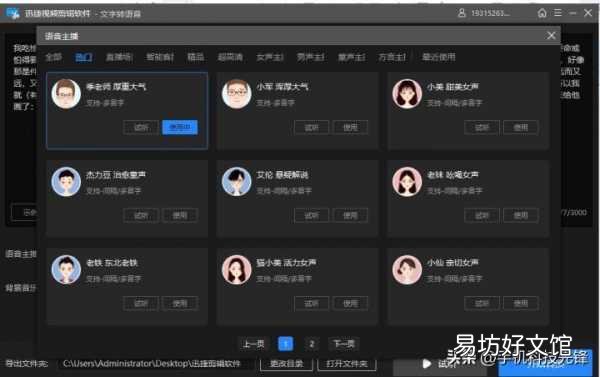Go to home via the house icon
This screenshot has height=377, width=600.
542,13
